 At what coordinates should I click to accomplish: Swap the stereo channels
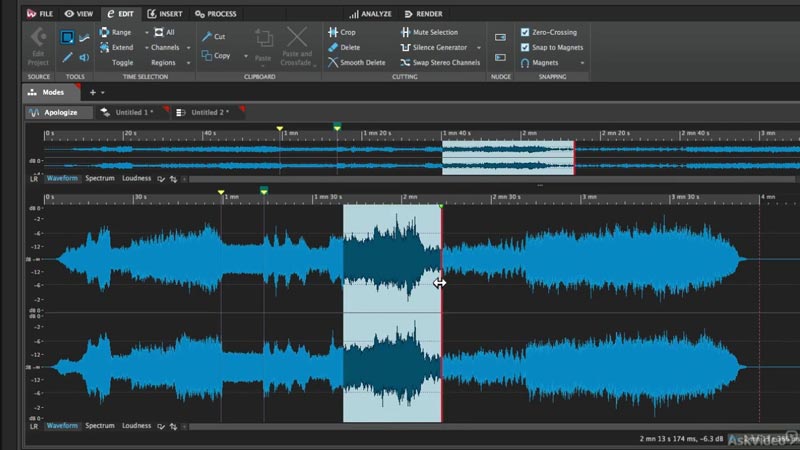pos(440,62)
